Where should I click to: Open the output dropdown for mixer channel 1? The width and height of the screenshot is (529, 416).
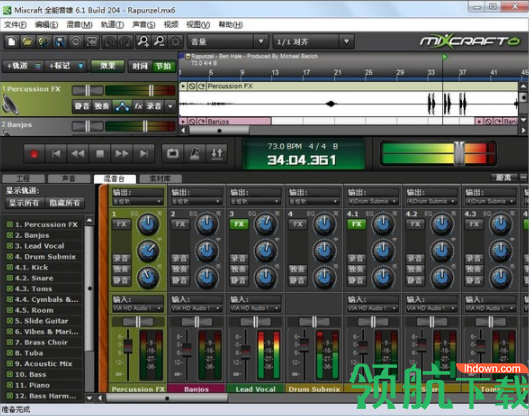(138, 201)
